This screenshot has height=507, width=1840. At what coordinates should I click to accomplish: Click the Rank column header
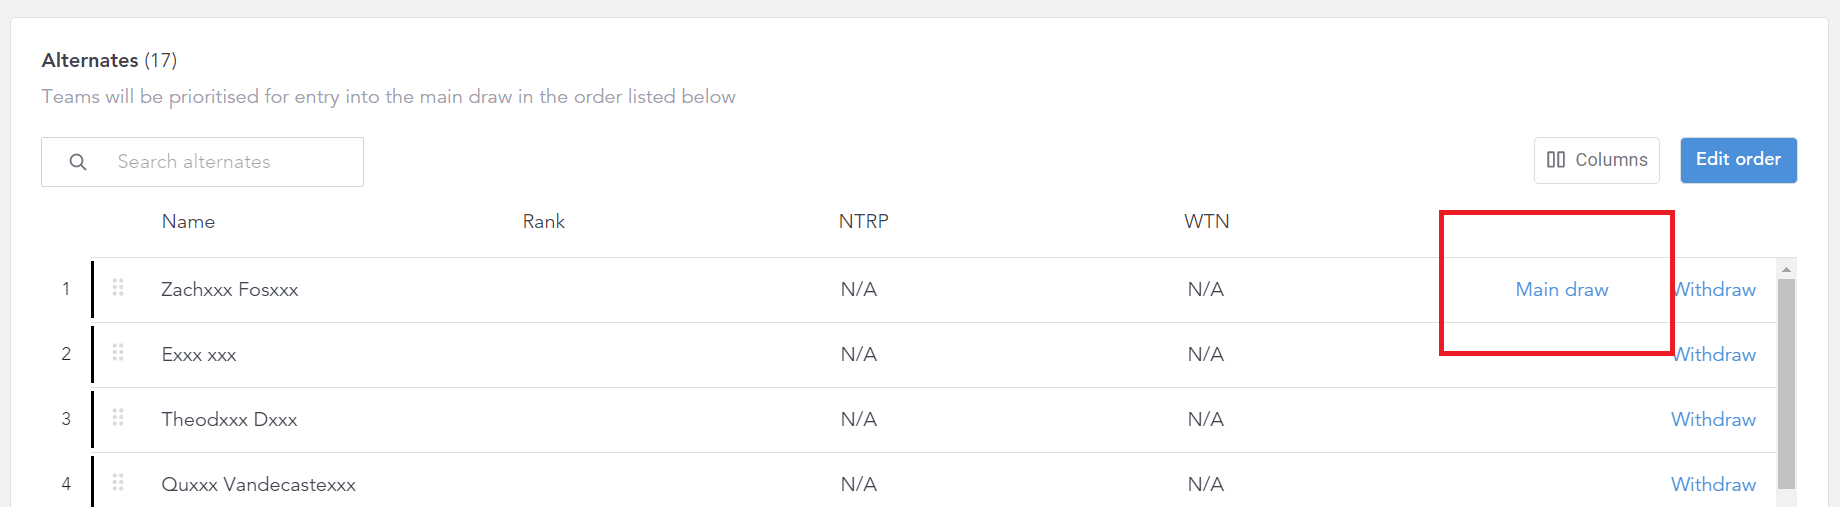tap(543, 221)
